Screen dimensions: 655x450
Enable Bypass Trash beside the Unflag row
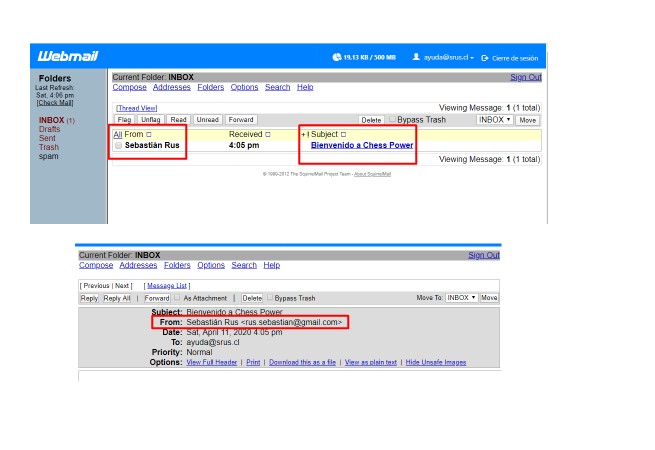392,119
